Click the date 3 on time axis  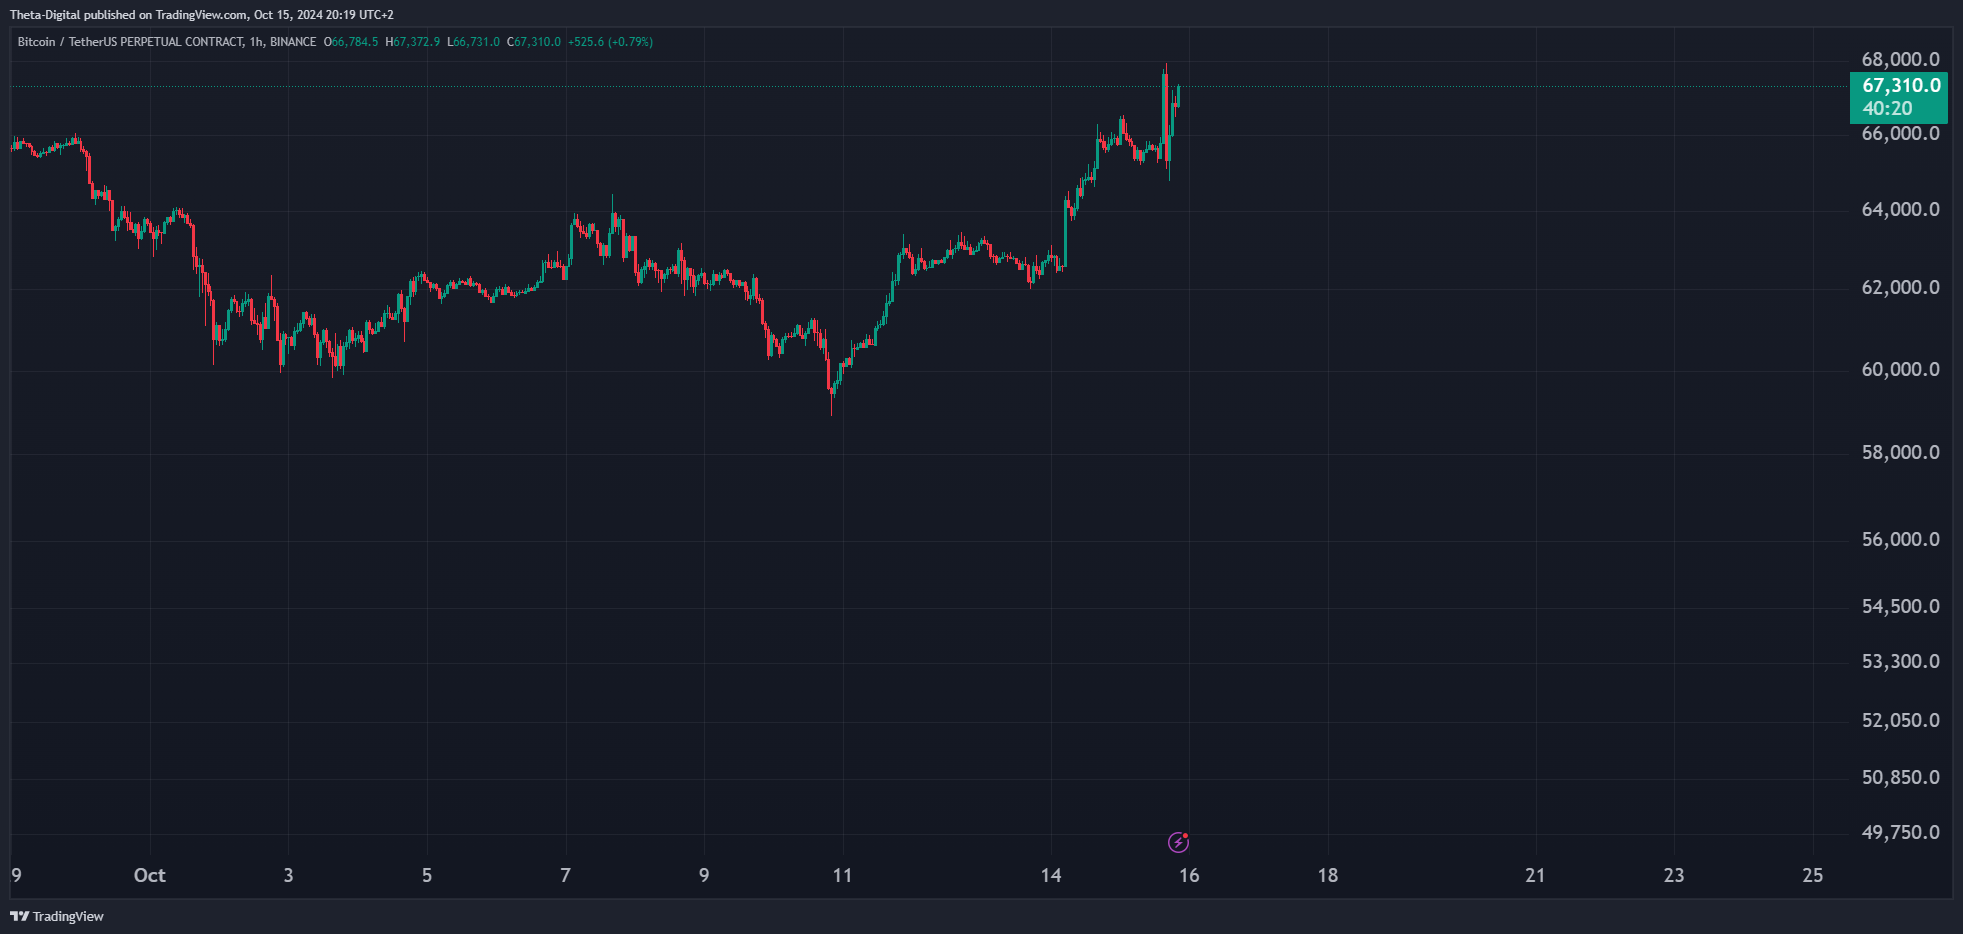289,875
